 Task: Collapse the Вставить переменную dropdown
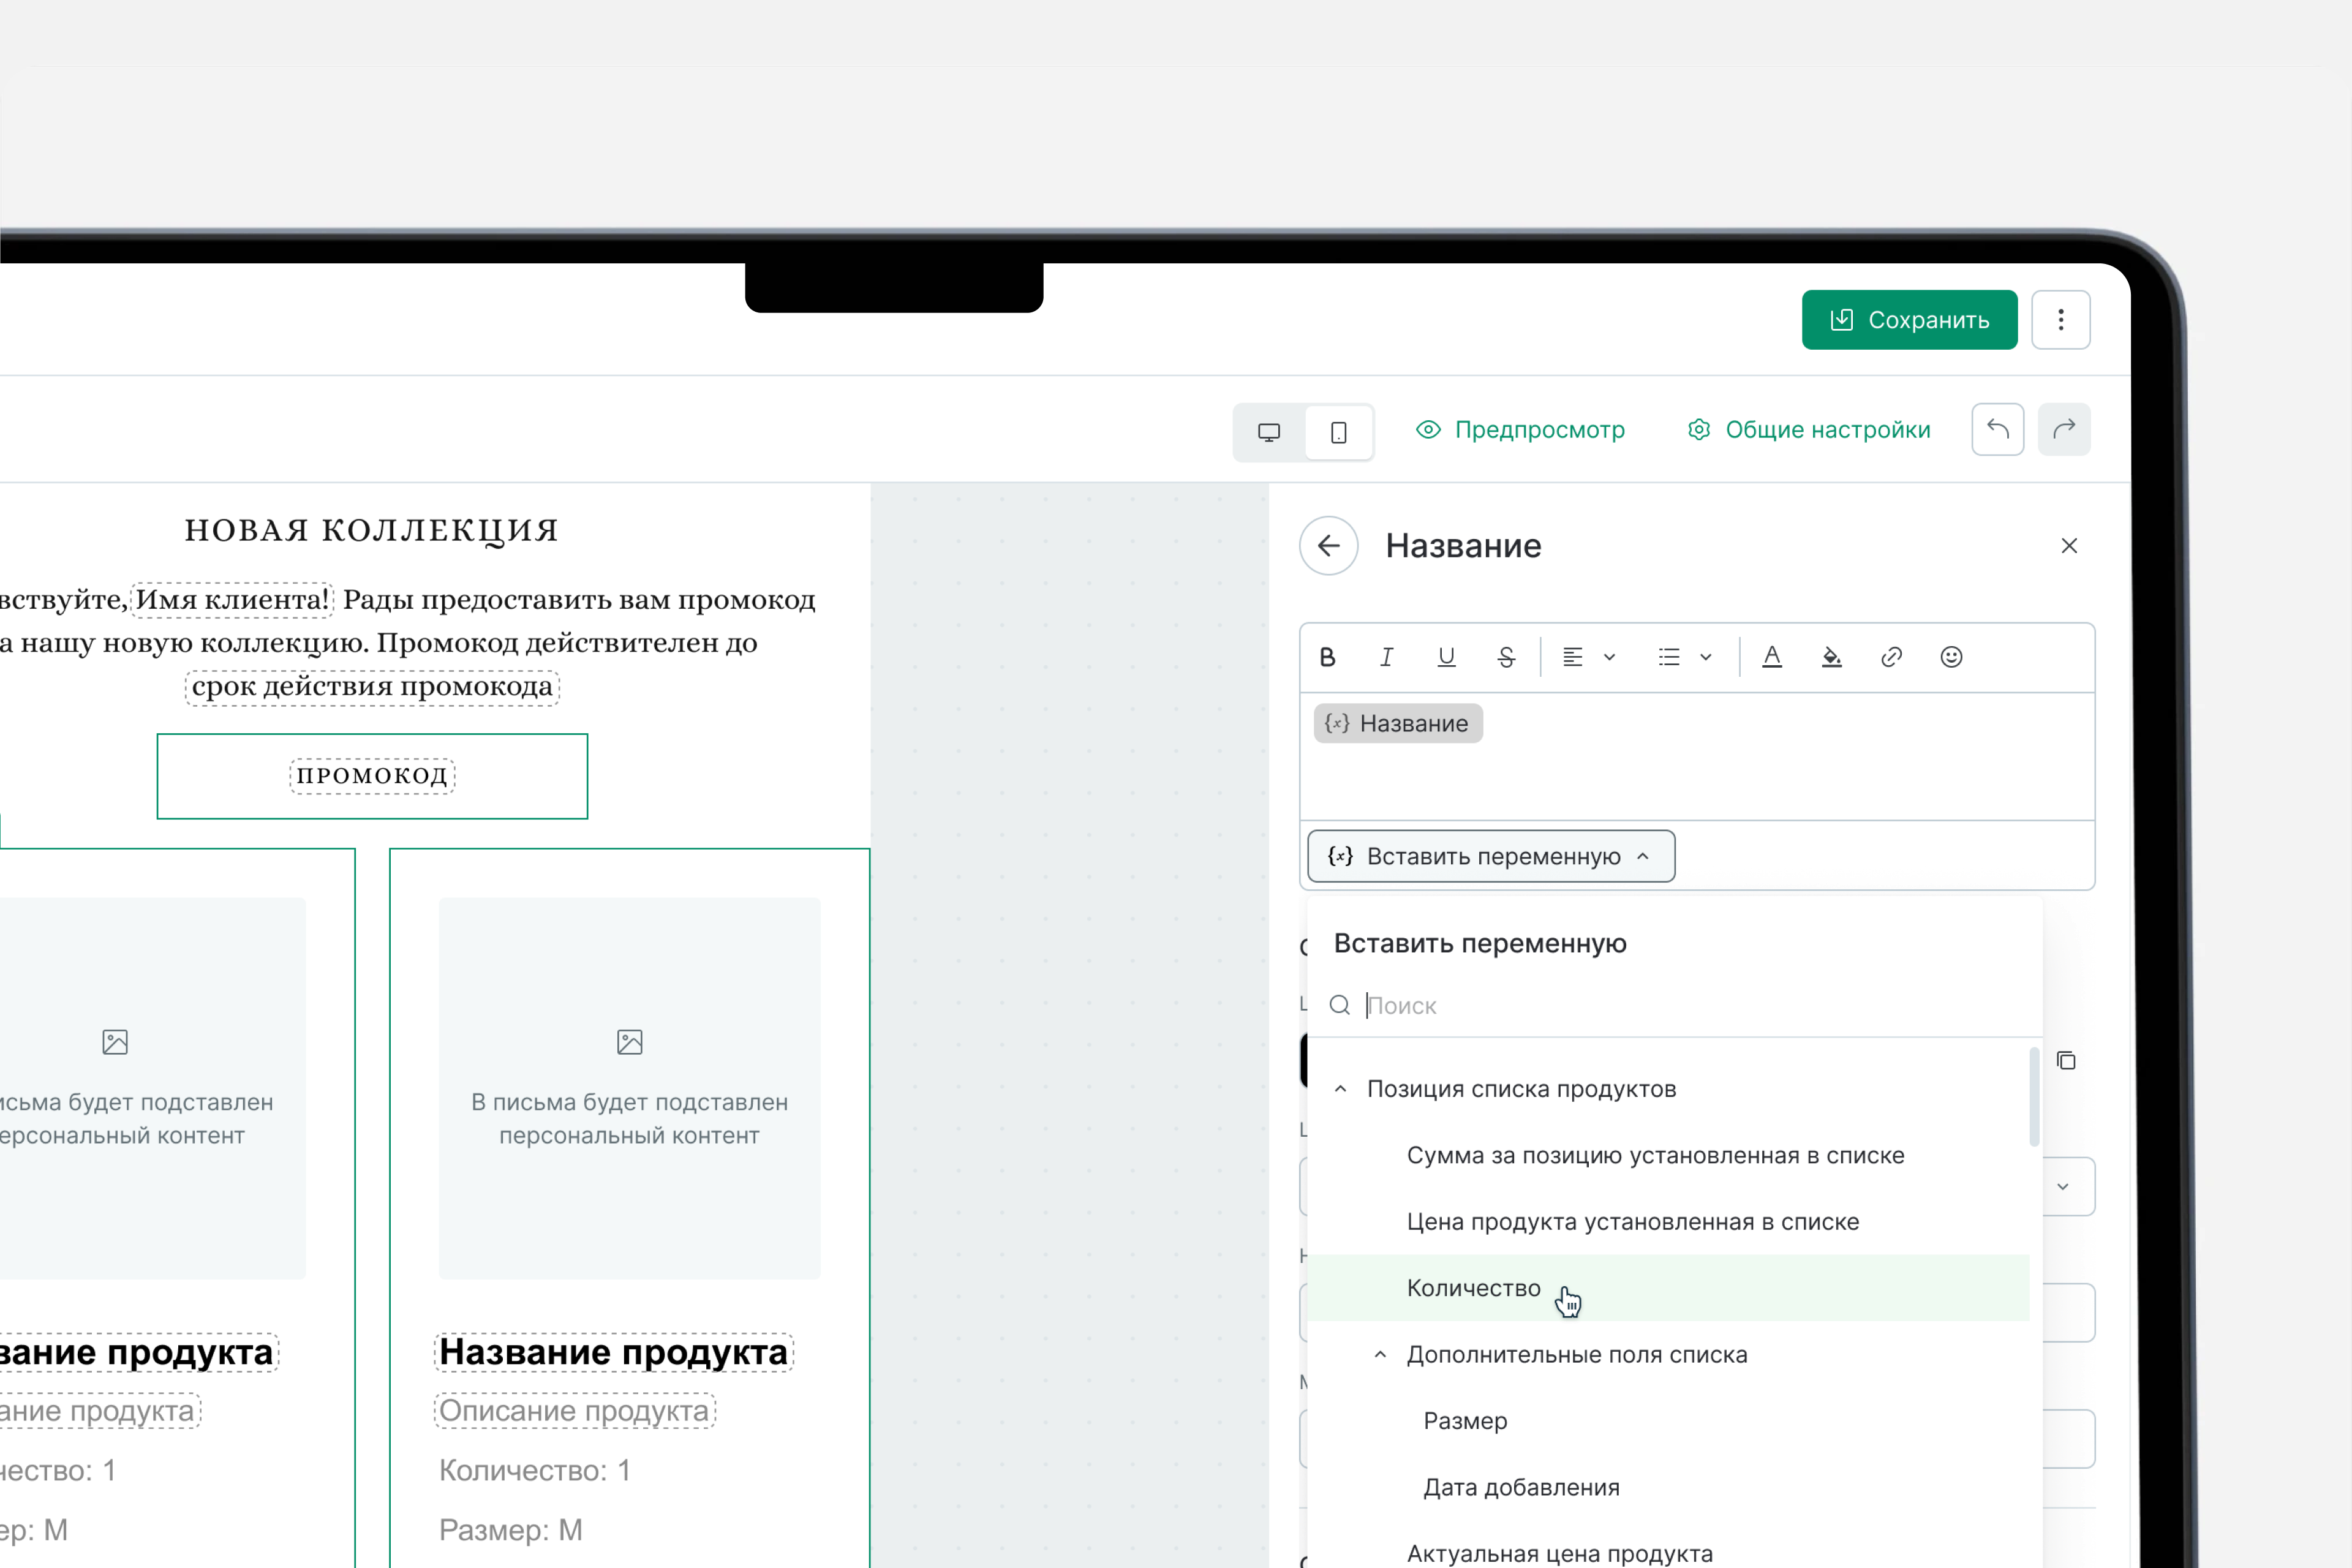point(1490,856)
